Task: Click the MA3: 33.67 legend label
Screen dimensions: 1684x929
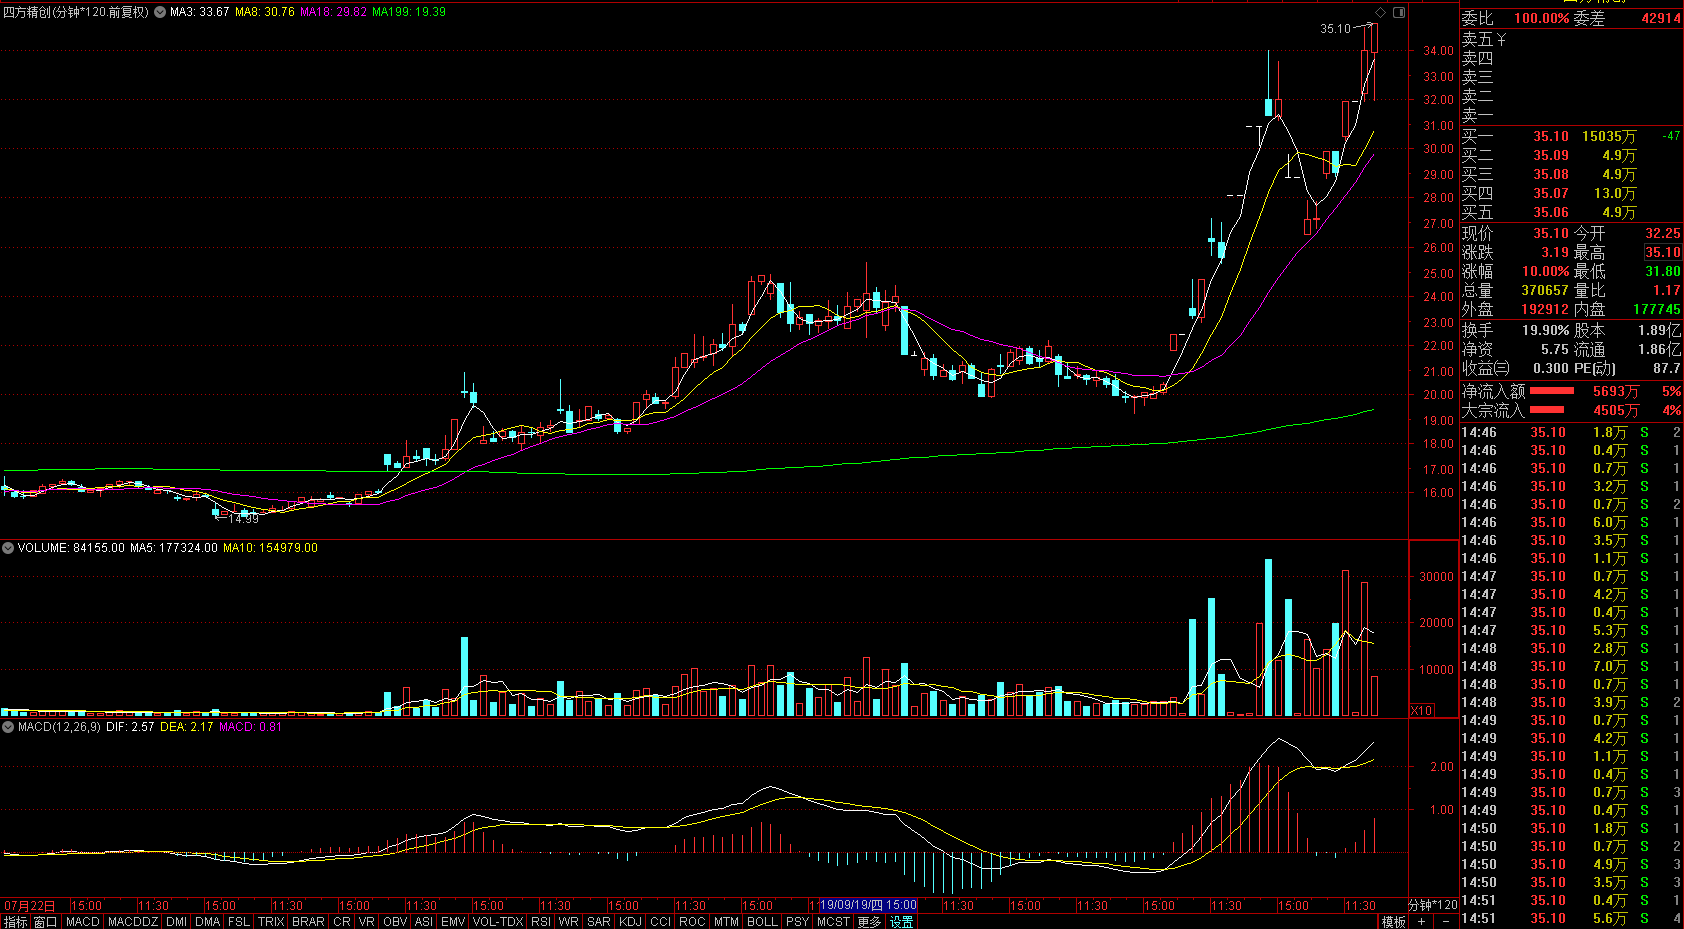Action: 200,12
